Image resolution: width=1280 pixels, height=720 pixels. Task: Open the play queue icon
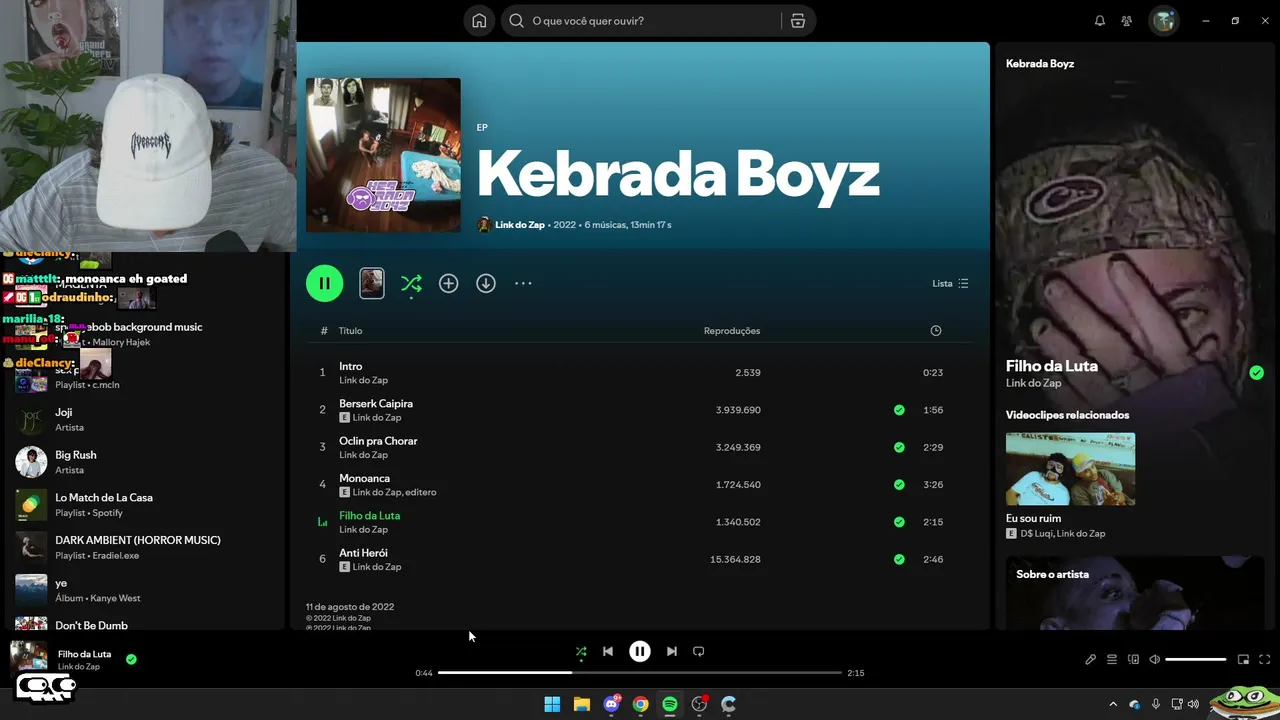click(1112, 660)
